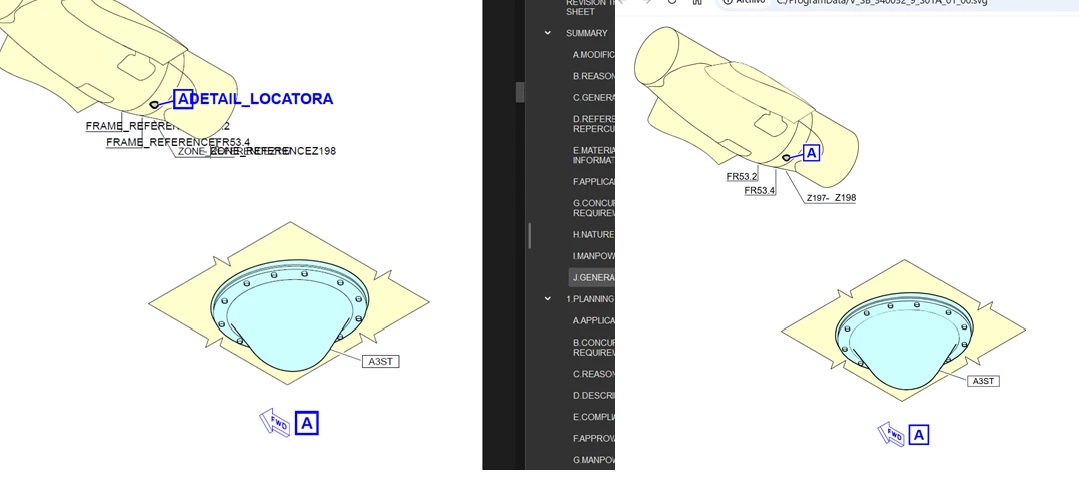Click the Archivo site info chip
The image size is (1079, 491).
tap(746, 3)
